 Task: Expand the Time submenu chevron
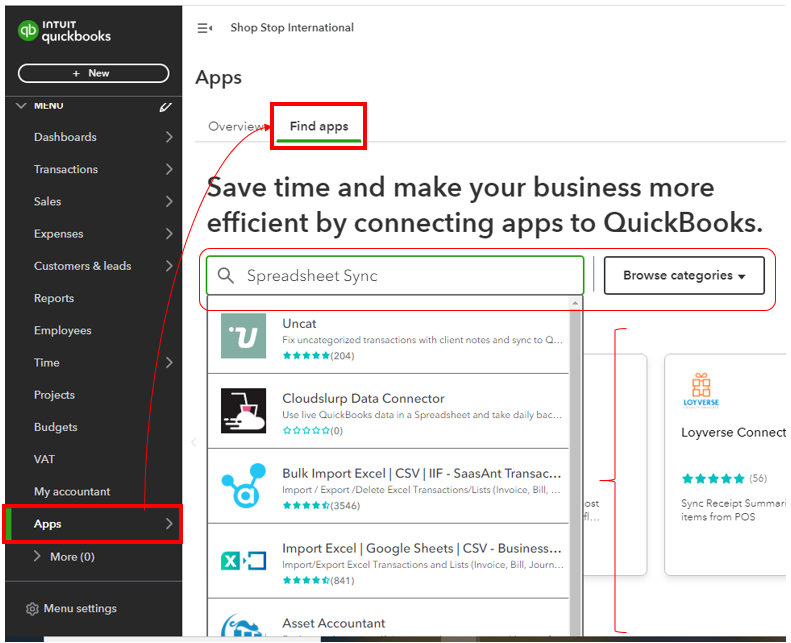(169, 363)
